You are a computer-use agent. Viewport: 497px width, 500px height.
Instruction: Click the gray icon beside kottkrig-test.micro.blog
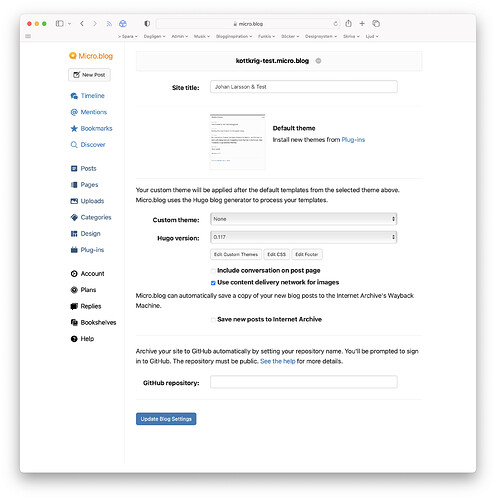click(318, 61)
